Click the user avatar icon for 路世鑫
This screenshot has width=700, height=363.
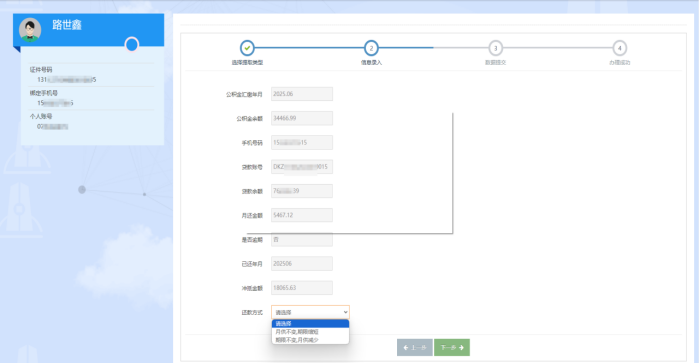pos(30,30)
